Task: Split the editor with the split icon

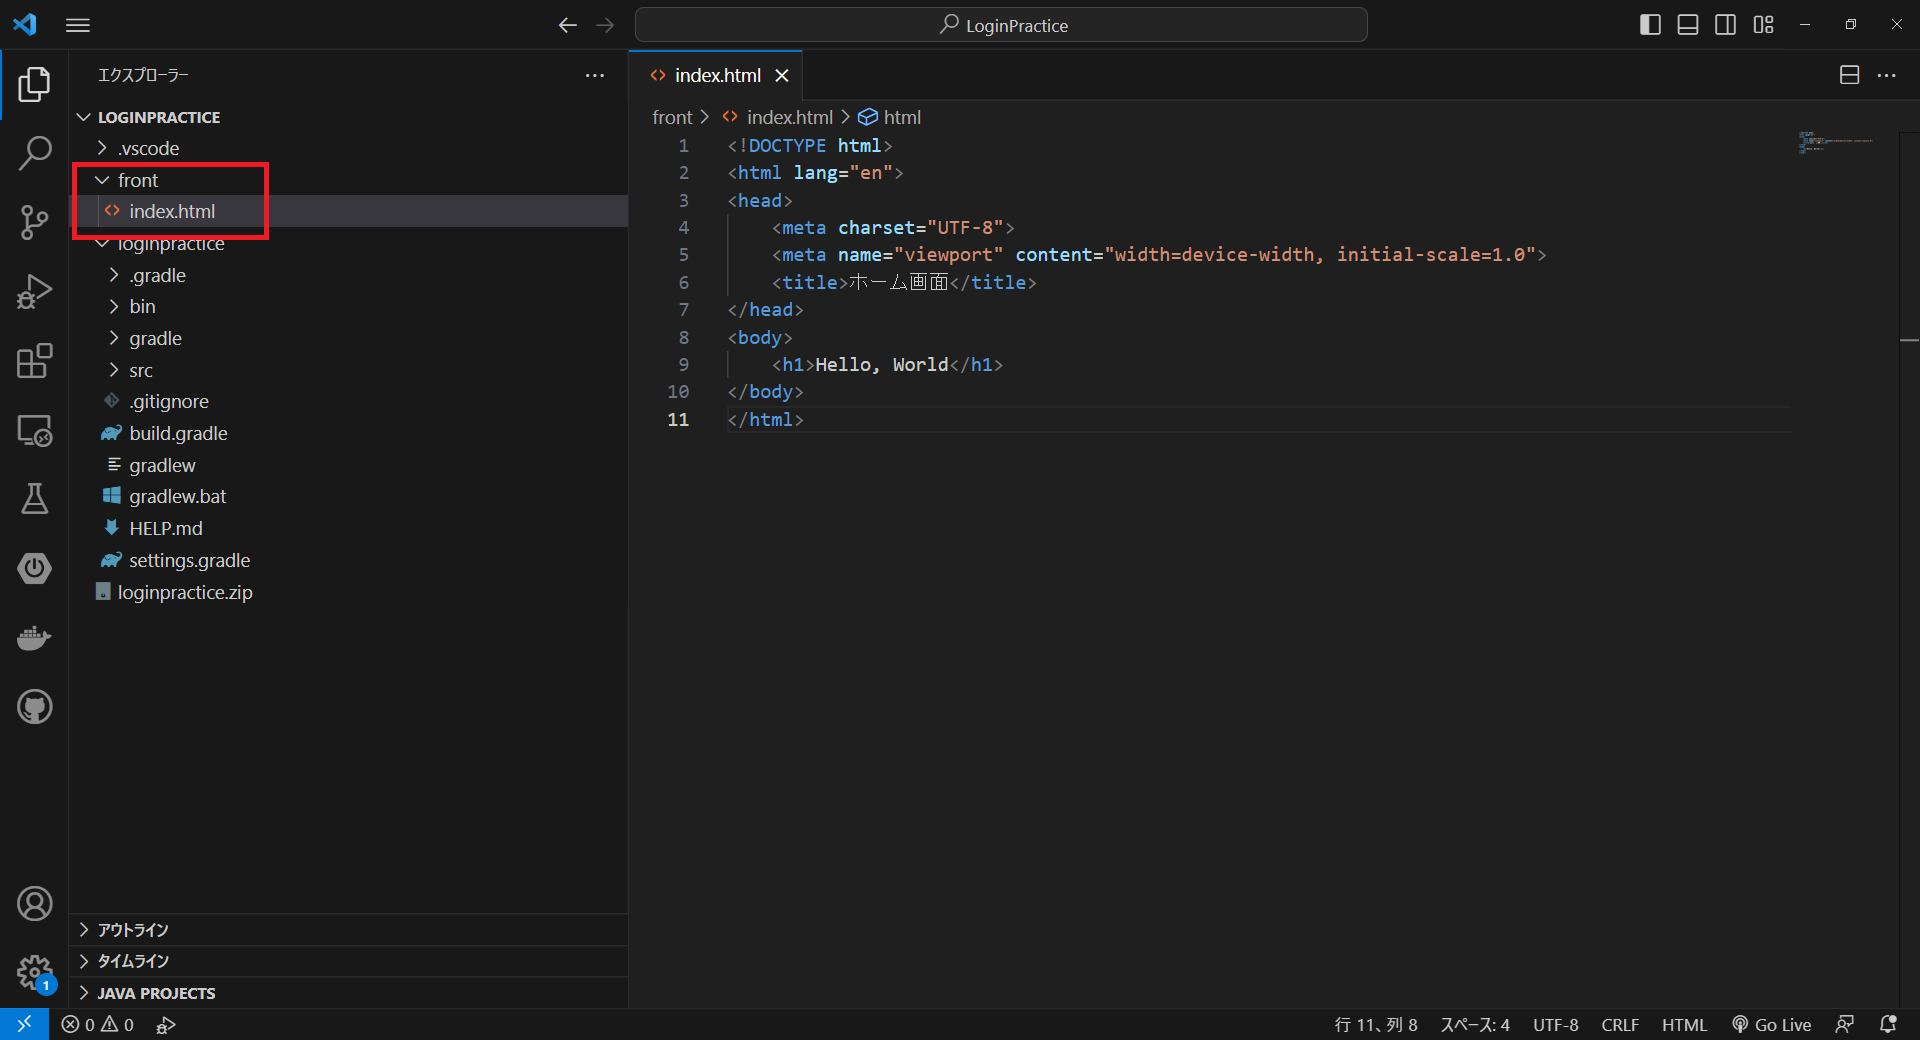Action: click(x=1849, y=75)
